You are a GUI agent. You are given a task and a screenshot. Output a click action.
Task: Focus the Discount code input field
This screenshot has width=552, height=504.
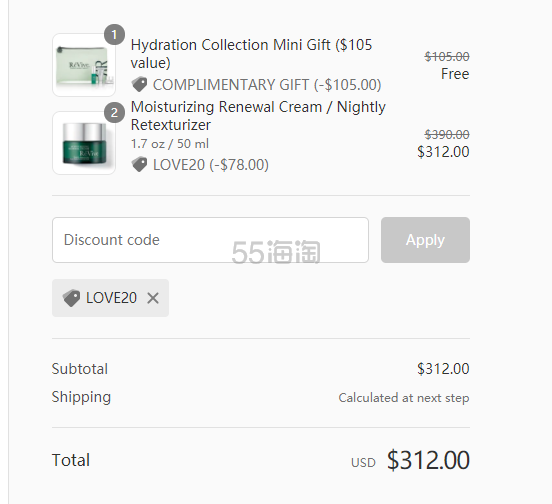pyautogui.click(x=210, y=240)
